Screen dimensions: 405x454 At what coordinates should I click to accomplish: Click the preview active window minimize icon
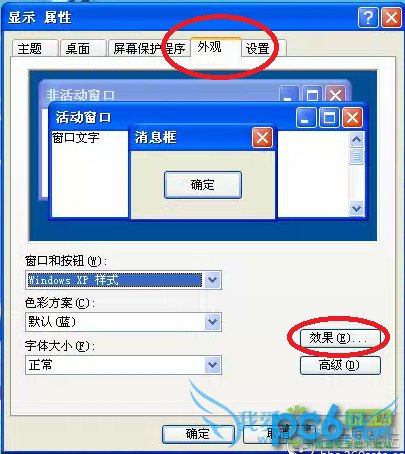coord(306,118)
